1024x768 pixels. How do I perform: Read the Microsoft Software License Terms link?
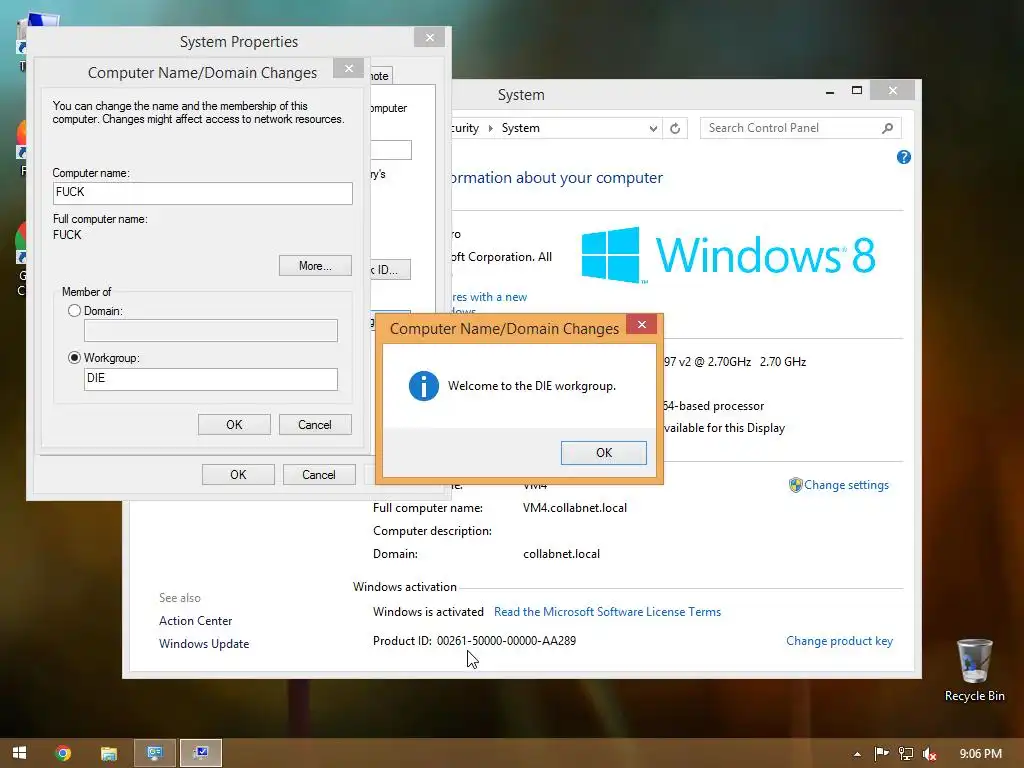coord(607,612)
